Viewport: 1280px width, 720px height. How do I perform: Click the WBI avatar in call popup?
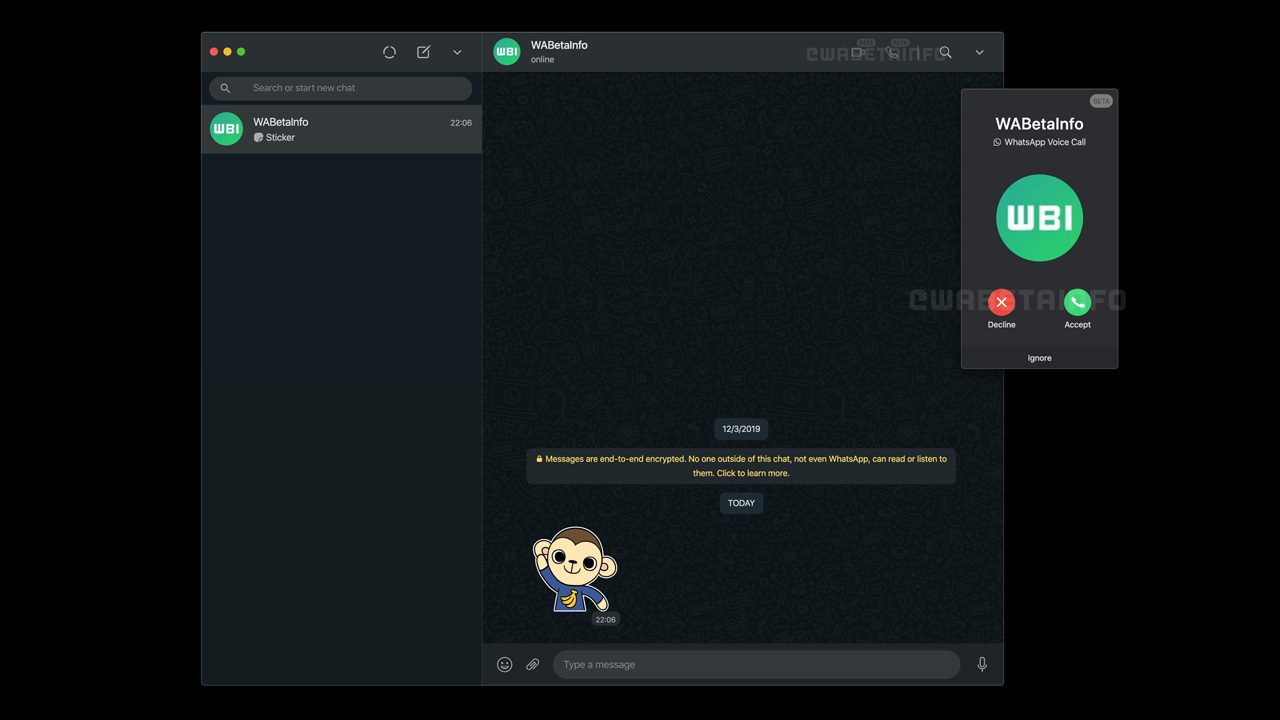click(x=1039, y=218)
